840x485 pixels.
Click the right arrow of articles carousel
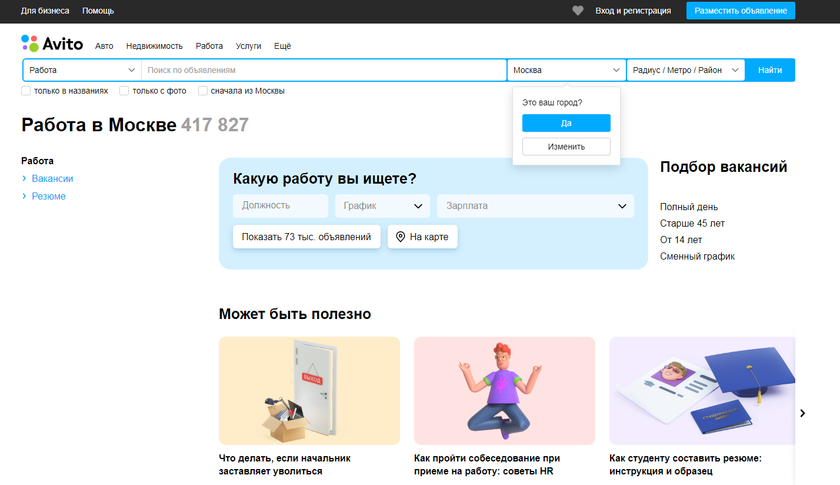(802, 413)
